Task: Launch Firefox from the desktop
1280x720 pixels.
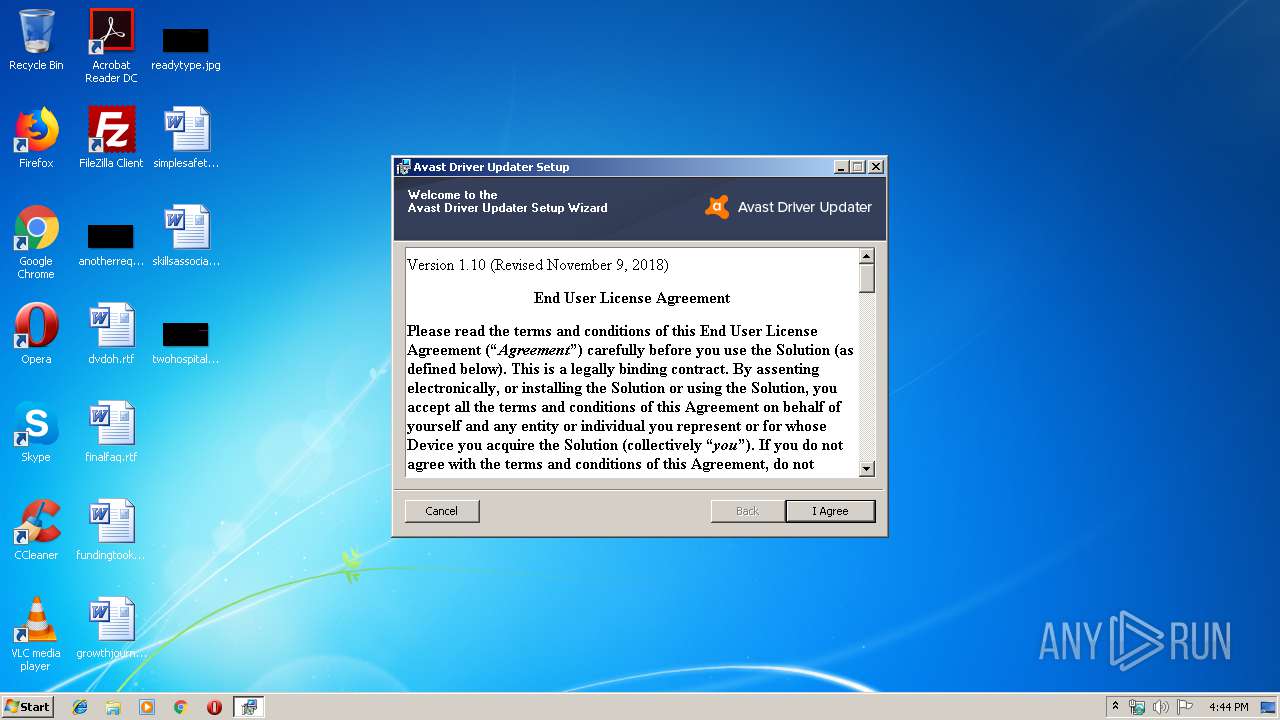Action: click(36, 138)
